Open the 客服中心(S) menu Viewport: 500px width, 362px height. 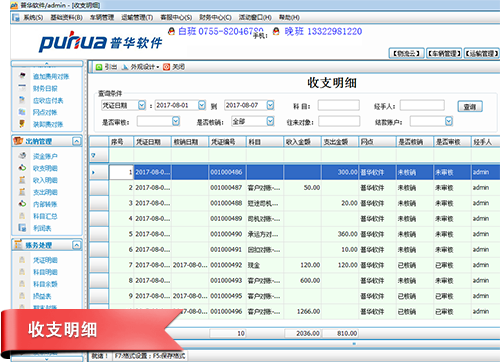point(176,17)
